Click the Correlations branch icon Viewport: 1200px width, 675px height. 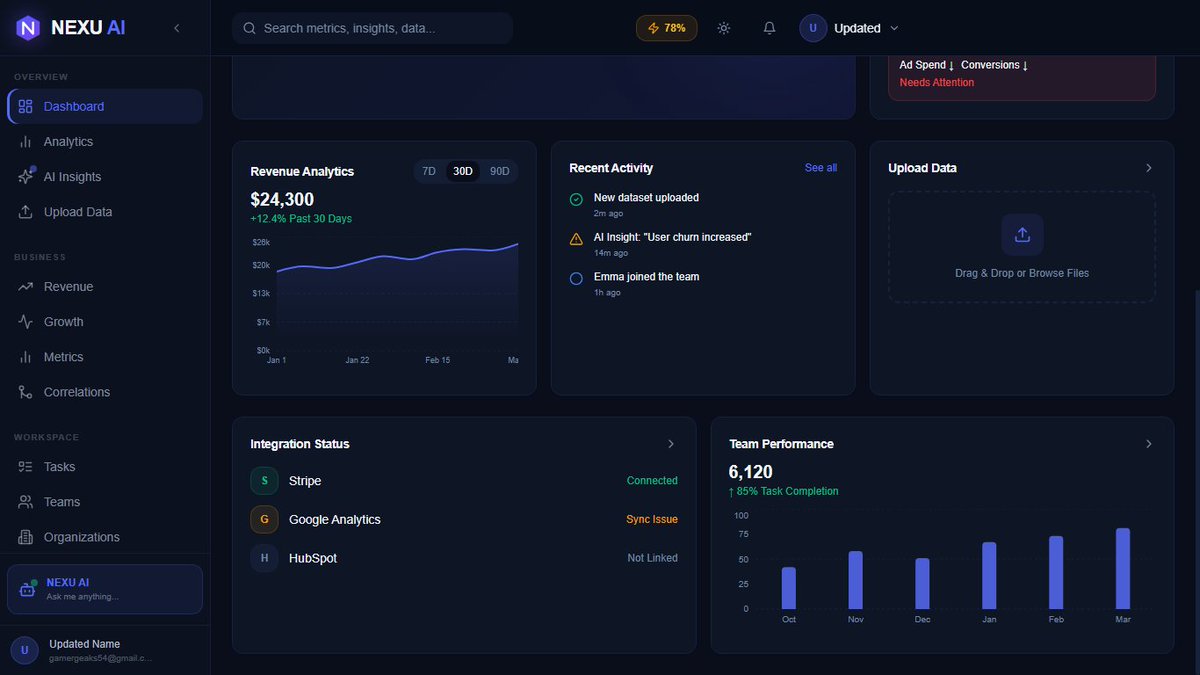[x=25, y=392]
